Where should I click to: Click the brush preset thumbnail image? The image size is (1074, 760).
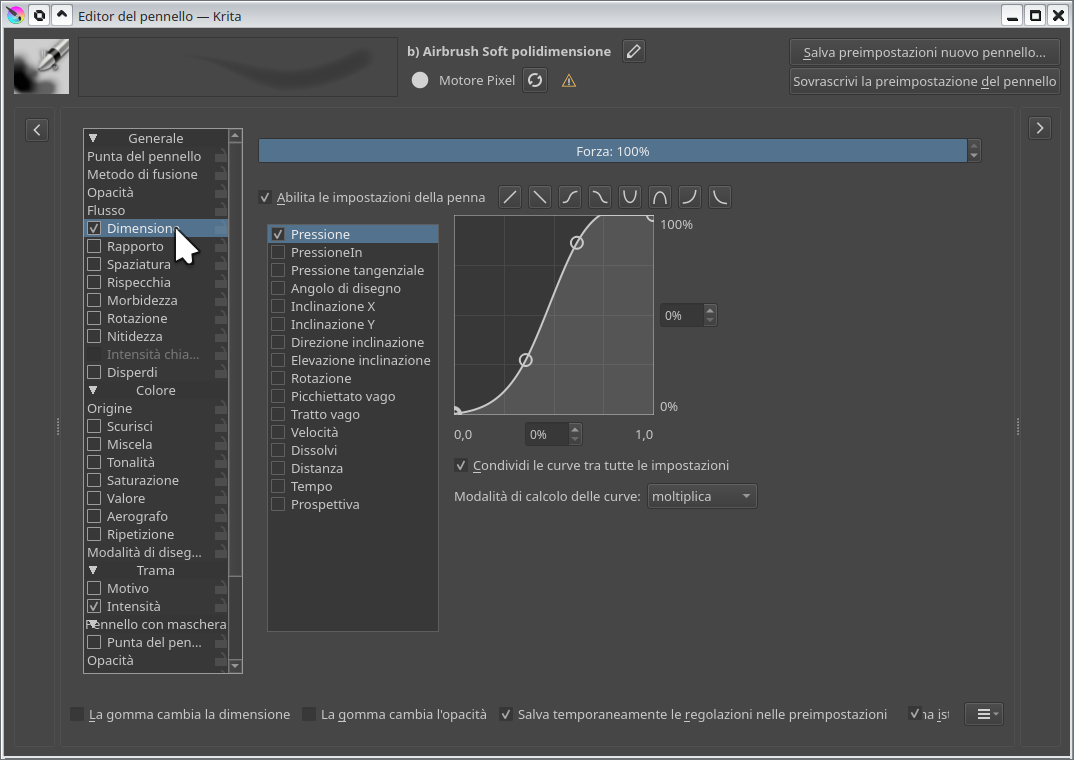41,66
